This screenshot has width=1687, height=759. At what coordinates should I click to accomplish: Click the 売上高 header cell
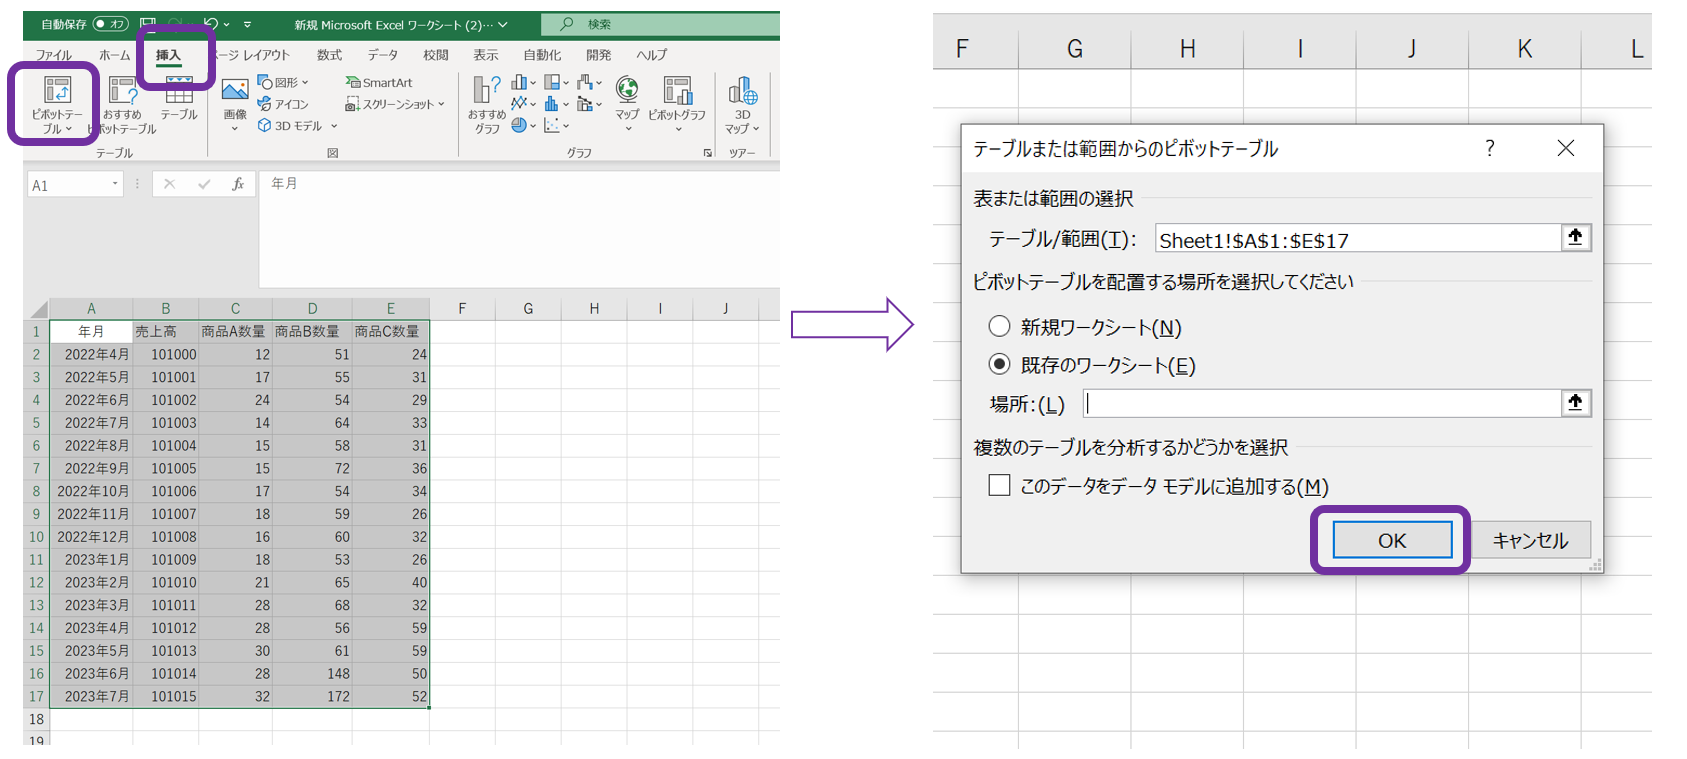pyautogui.click(x=166, y=331)
